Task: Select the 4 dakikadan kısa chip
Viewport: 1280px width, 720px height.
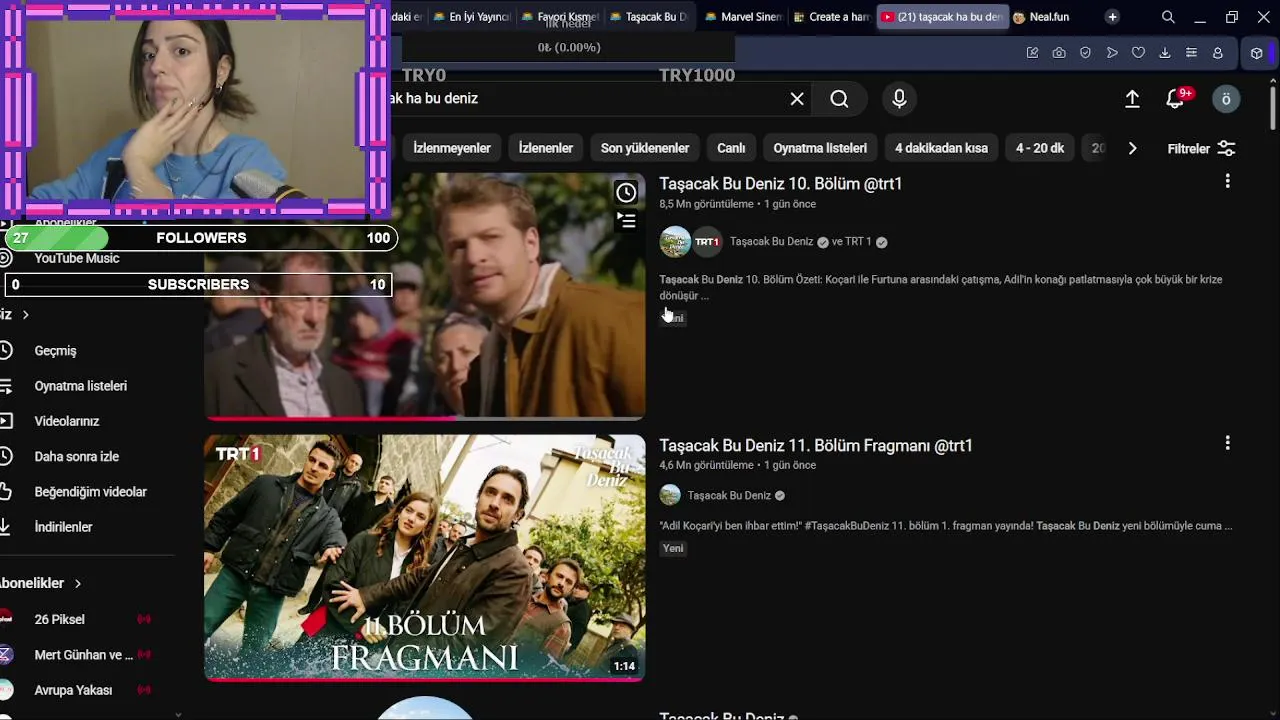Action: [941, 148]
